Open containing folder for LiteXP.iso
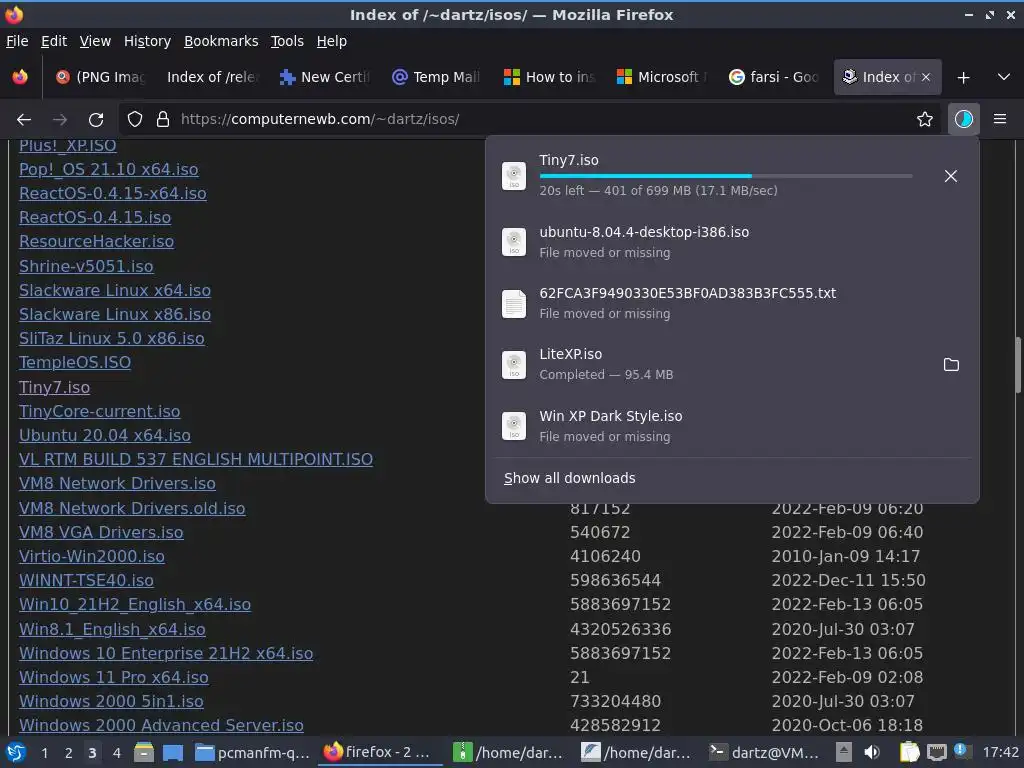This screenshot has height=768, width=1024. (952, 364)
